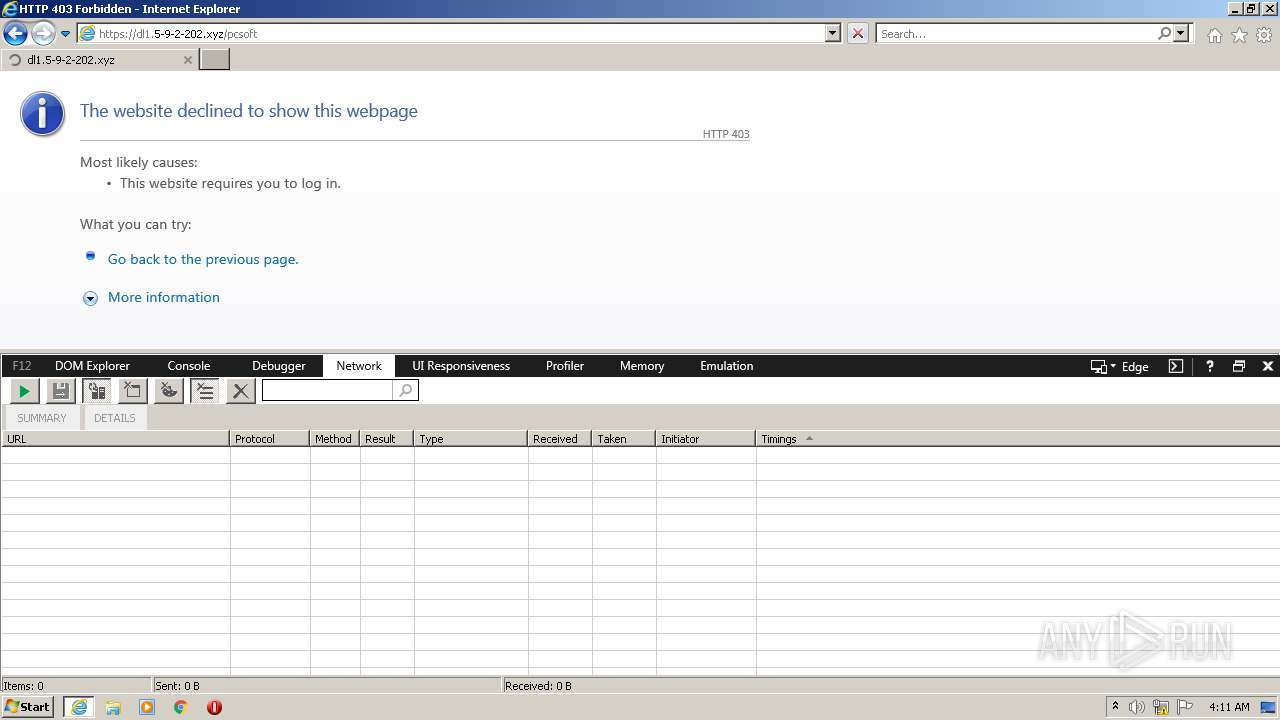Click the red Opera taskbar icon
Viewport: 1280px width, 720px height.
coord(214,707)
